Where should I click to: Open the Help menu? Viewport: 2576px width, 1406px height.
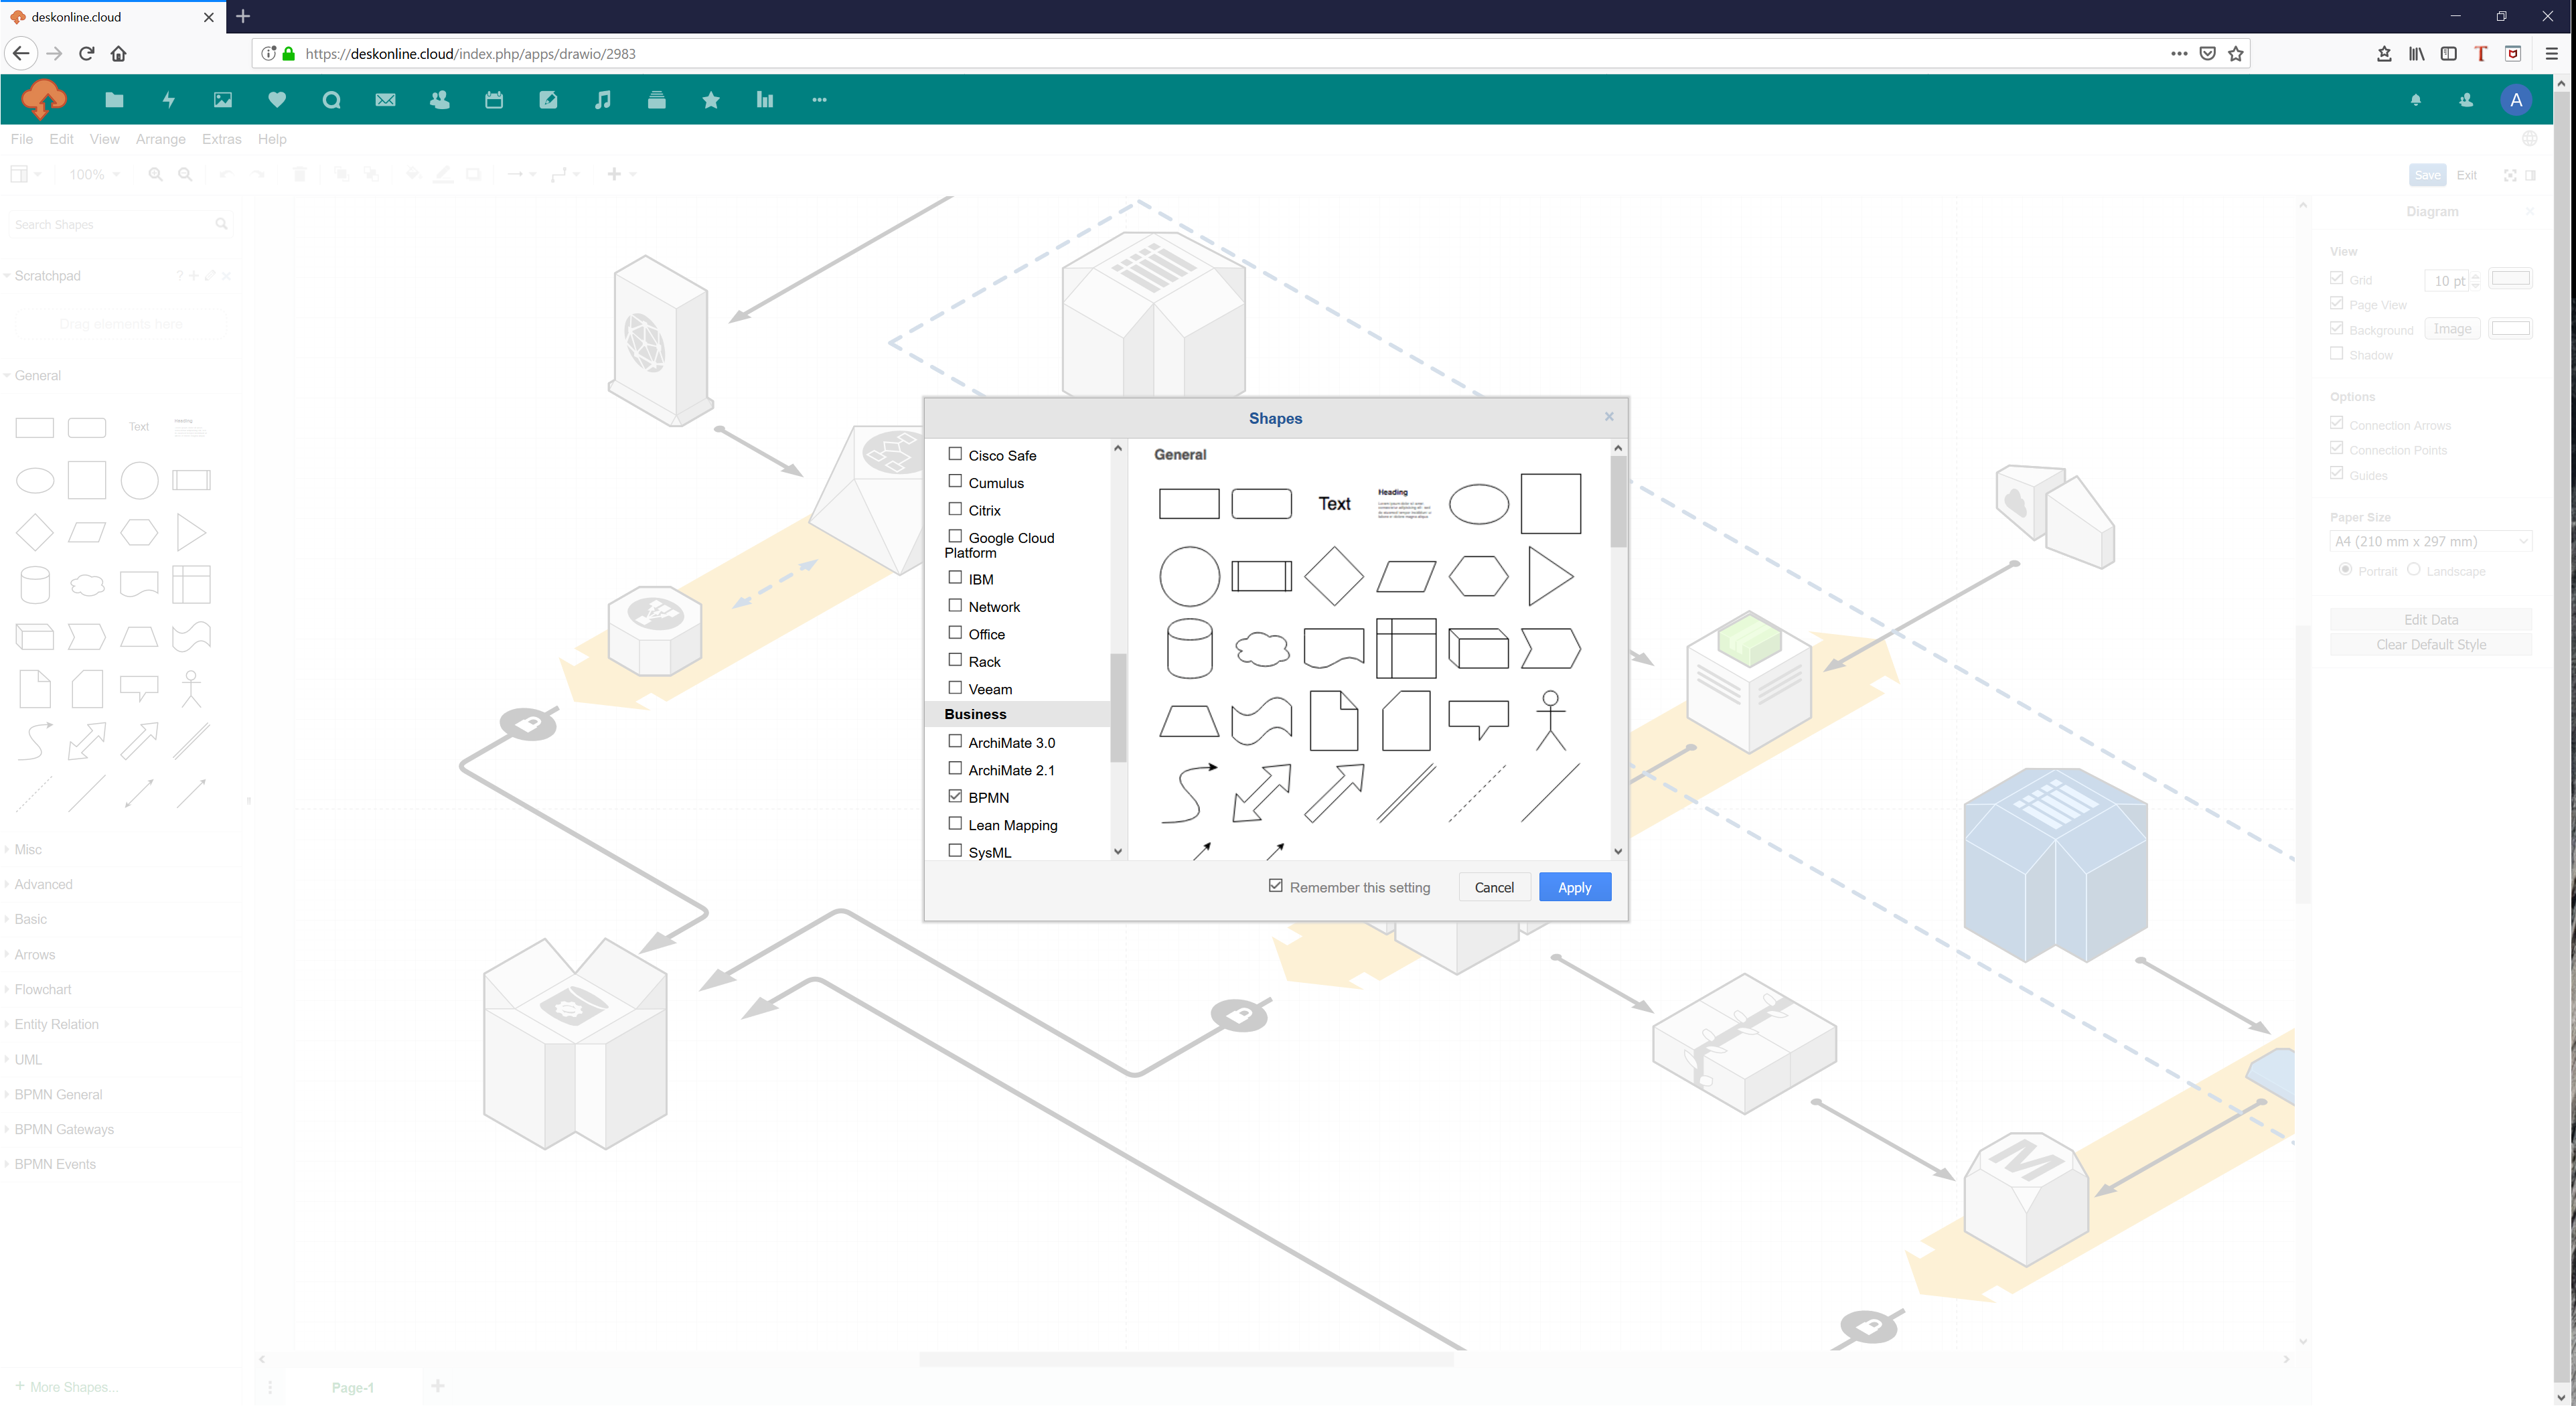(x=271, y=139)
